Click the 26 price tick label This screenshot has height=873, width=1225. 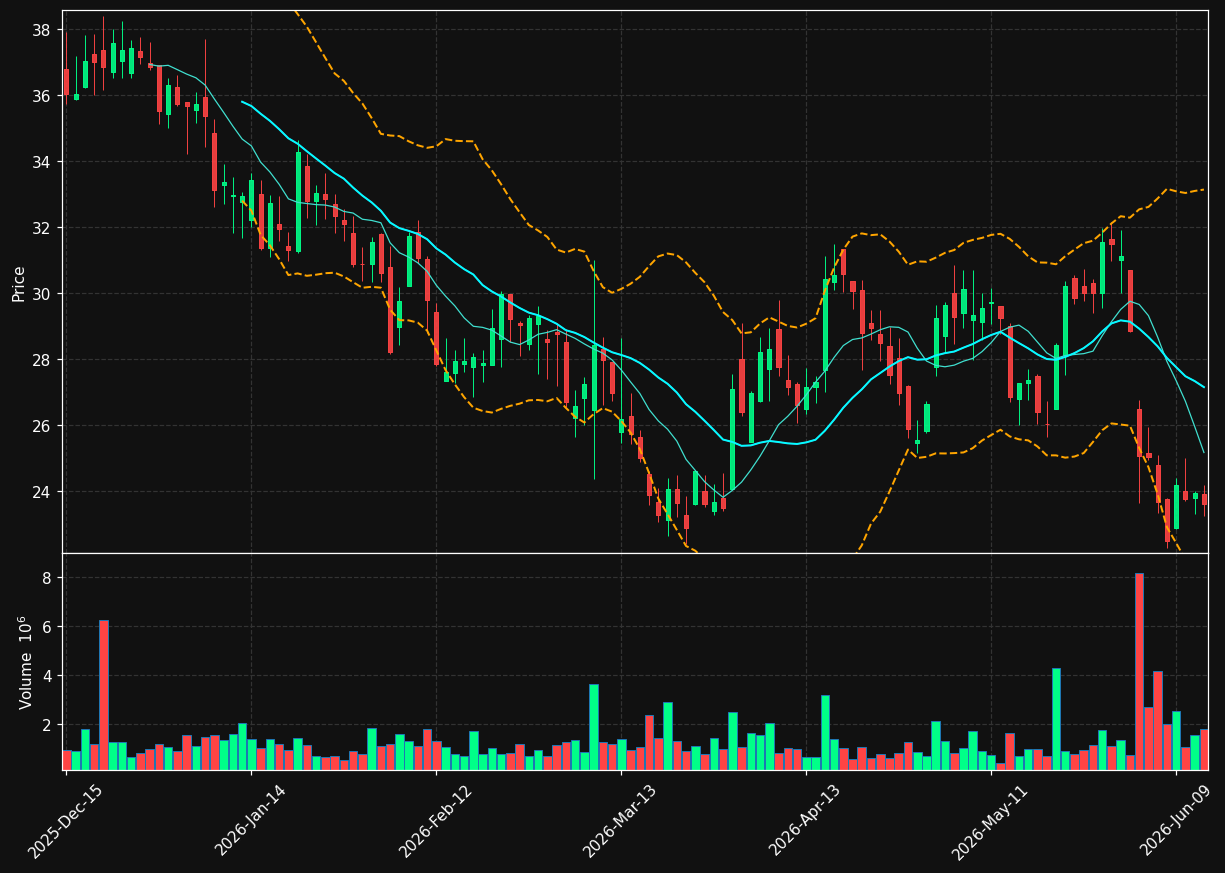point(41,426)
